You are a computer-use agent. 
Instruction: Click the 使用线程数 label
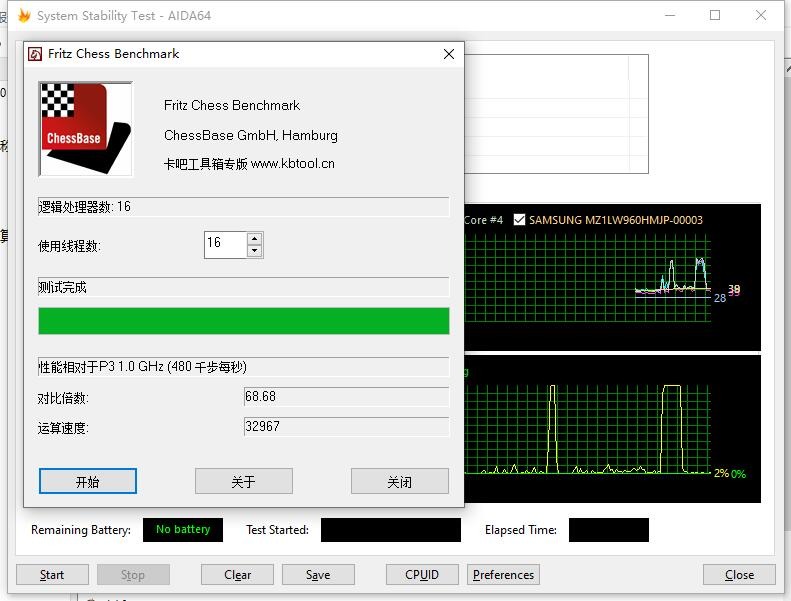(69, 246)
